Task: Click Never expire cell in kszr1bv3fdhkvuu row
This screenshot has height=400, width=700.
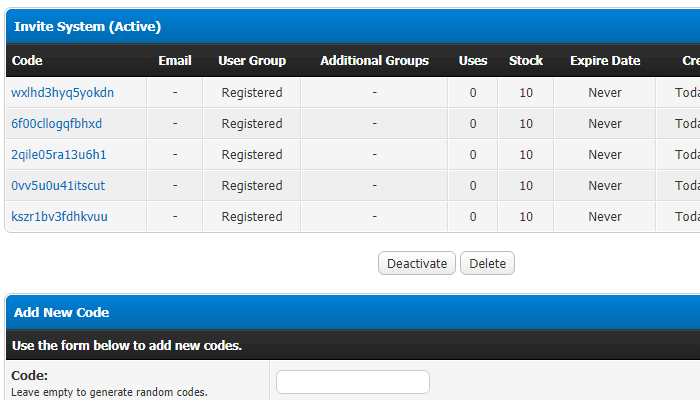Action: [605, 217]
